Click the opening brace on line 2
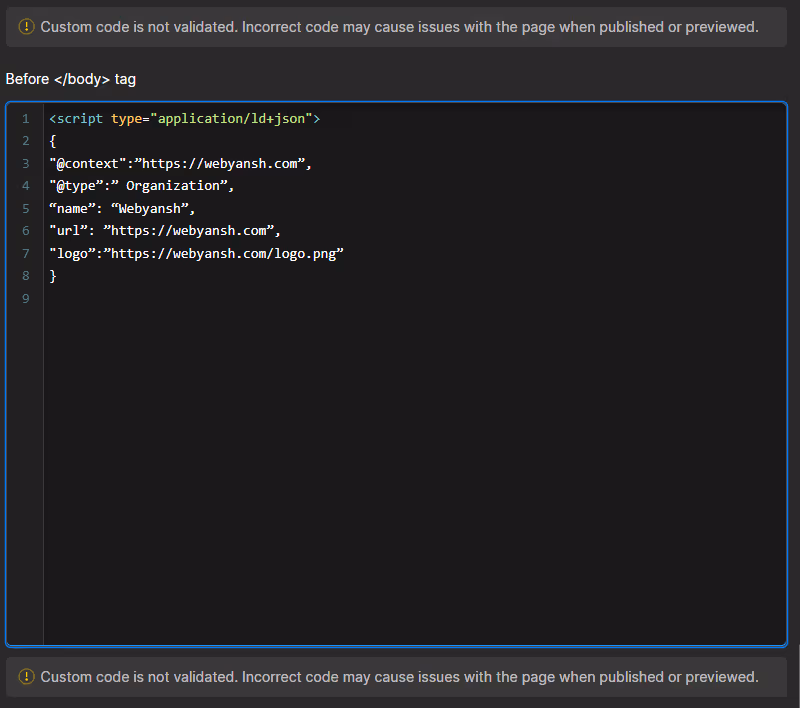This screenshot has width=800, height=708. (x=52, y=140)
